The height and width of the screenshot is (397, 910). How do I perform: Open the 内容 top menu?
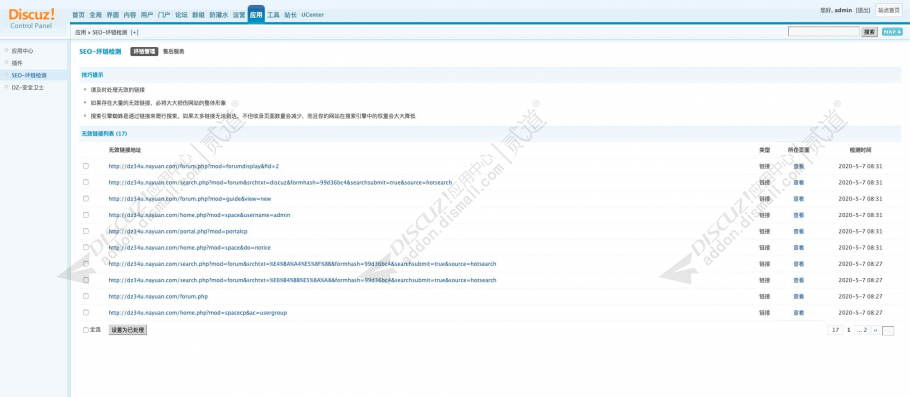[130, 15]
